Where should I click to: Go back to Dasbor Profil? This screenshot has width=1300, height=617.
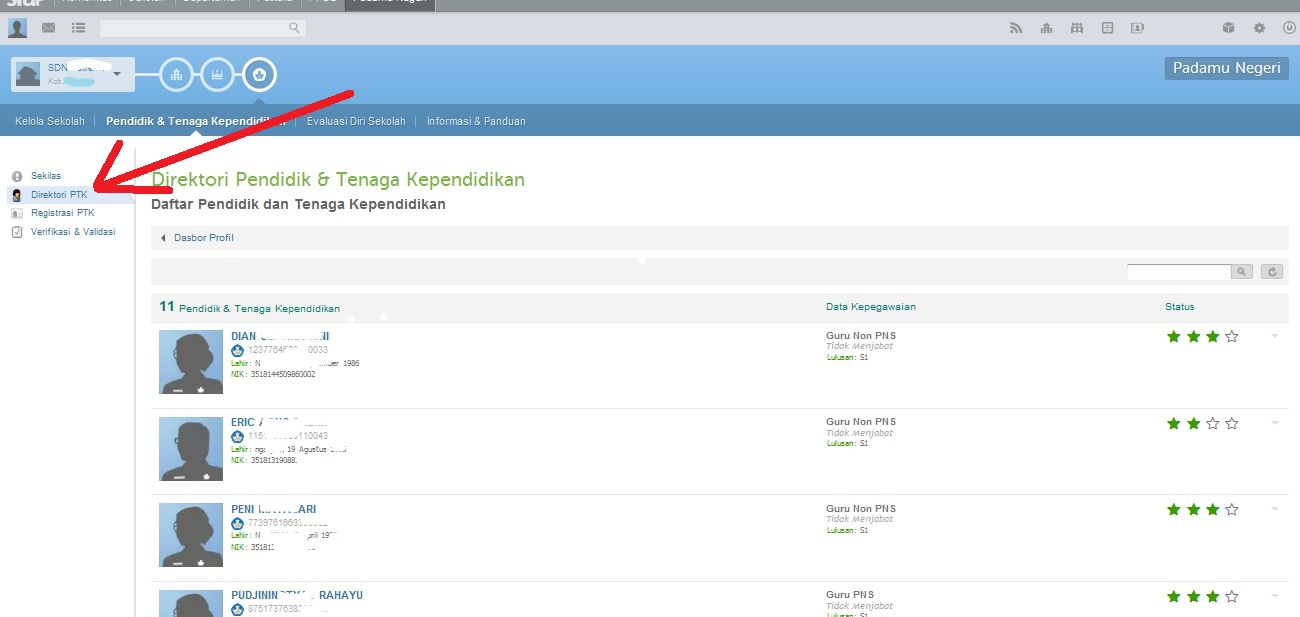click(203, 238)
